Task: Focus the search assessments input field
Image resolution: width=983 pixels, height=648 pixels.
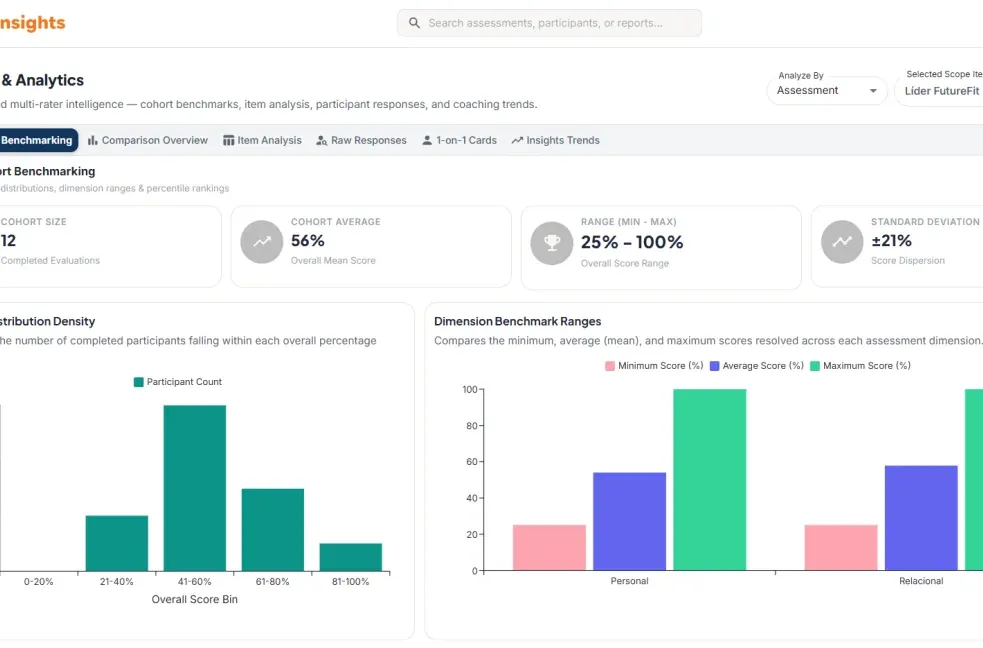Action: (x=549, y=23)
